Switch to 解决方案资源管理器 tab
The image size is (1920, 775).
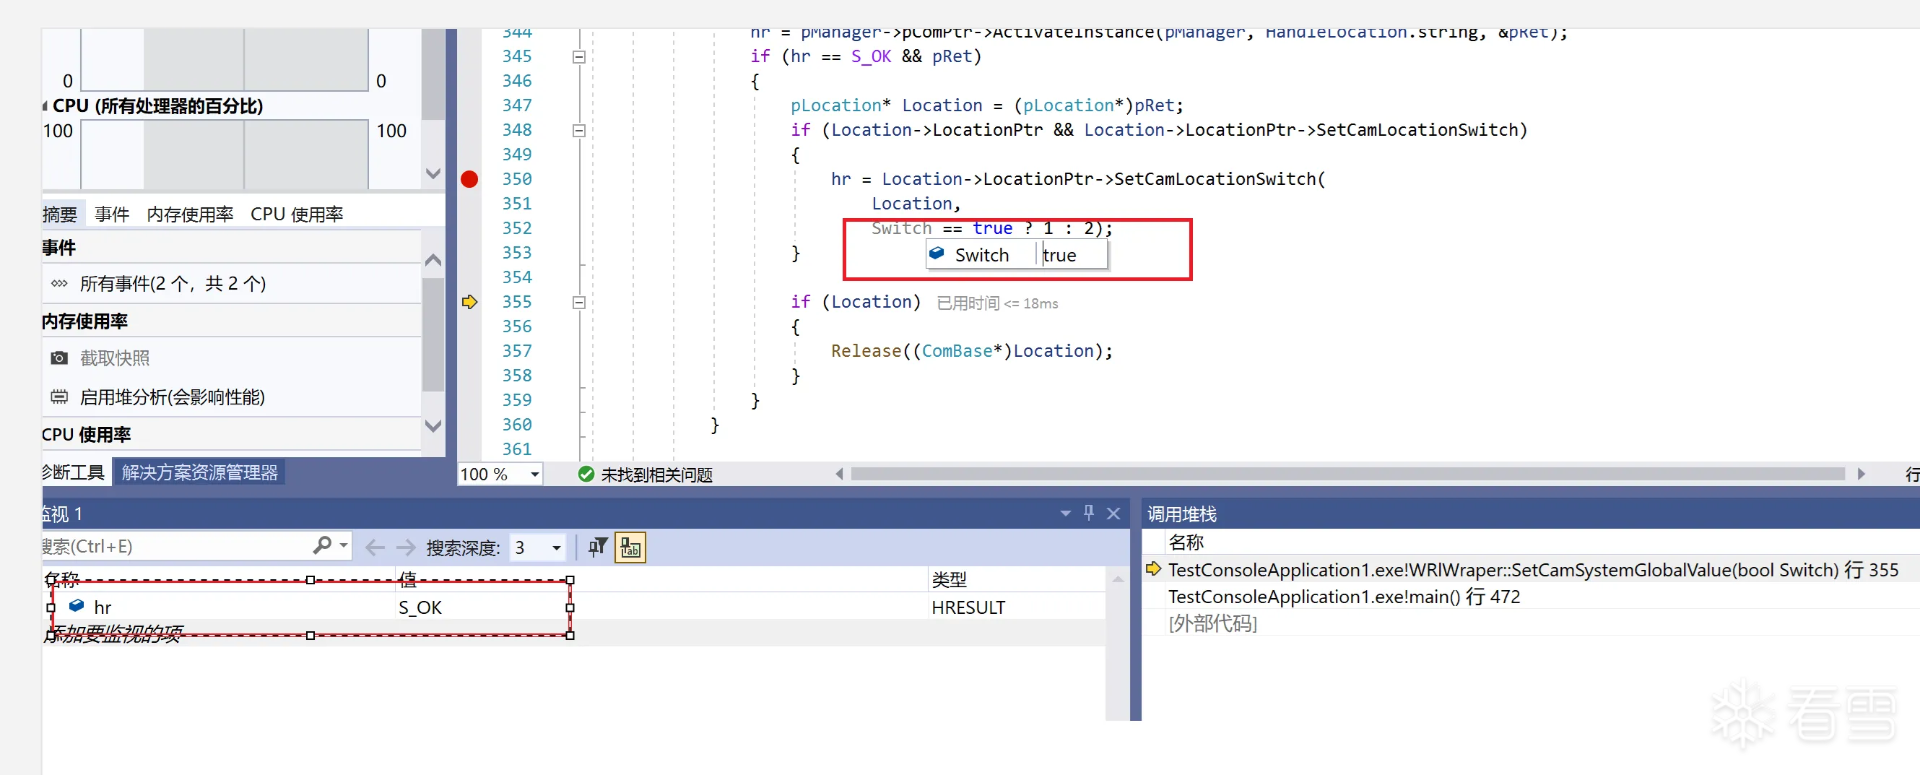[200, 472]
